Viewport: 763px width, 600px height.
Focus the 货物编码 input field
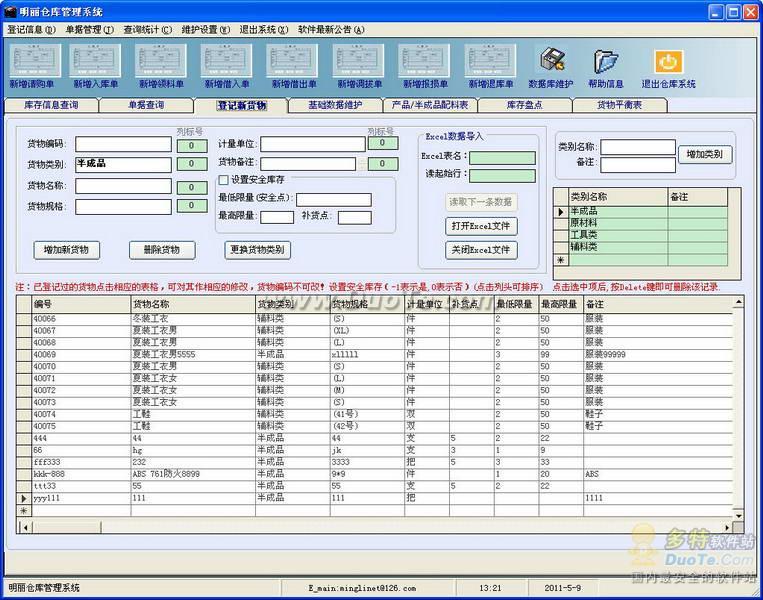(123, 144)
